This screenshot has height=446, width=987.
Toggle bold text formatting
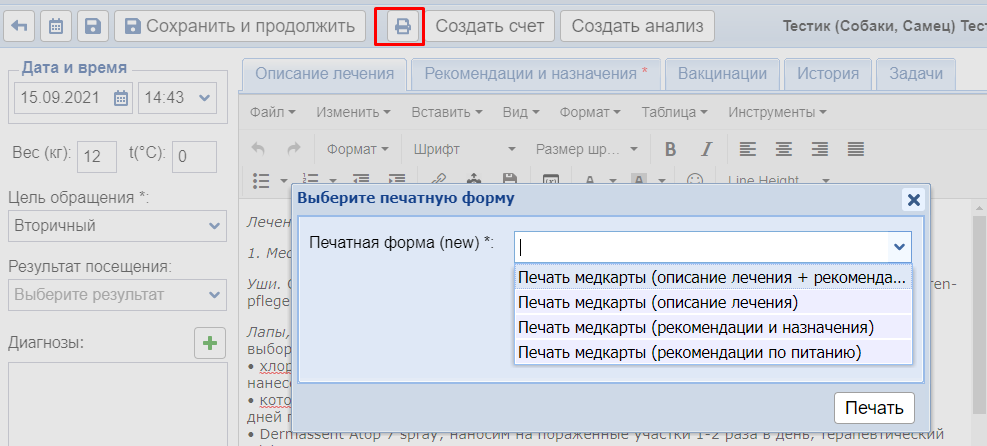point(670,149)
